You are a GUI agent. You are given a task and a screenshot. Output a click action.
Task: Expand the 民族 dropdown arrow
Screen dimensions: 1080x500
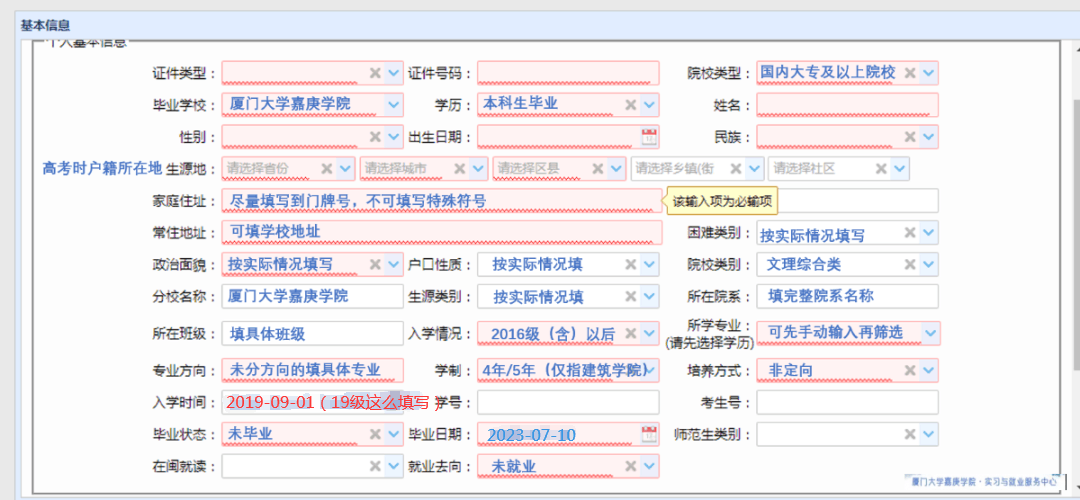928,136
